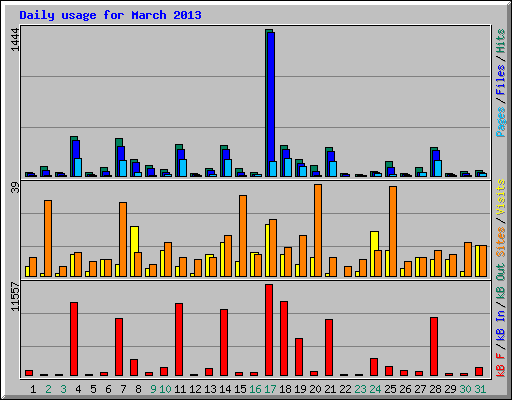The image size is (512, 400).
Task: Click the orange Sites bar for day 2
Action: [x=48, y=238]
